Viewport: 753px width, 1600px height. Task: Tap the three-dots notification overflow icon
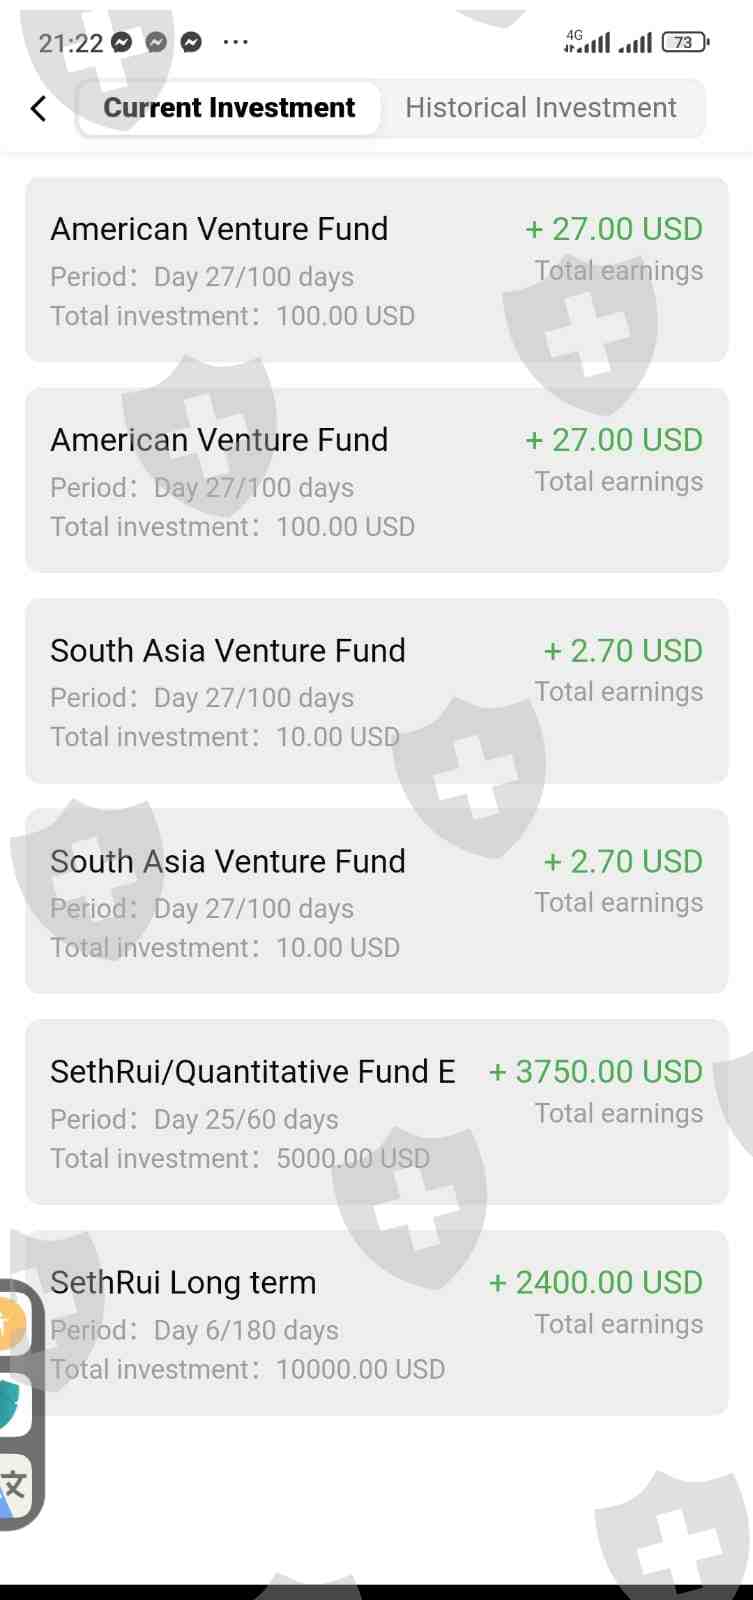235,42
